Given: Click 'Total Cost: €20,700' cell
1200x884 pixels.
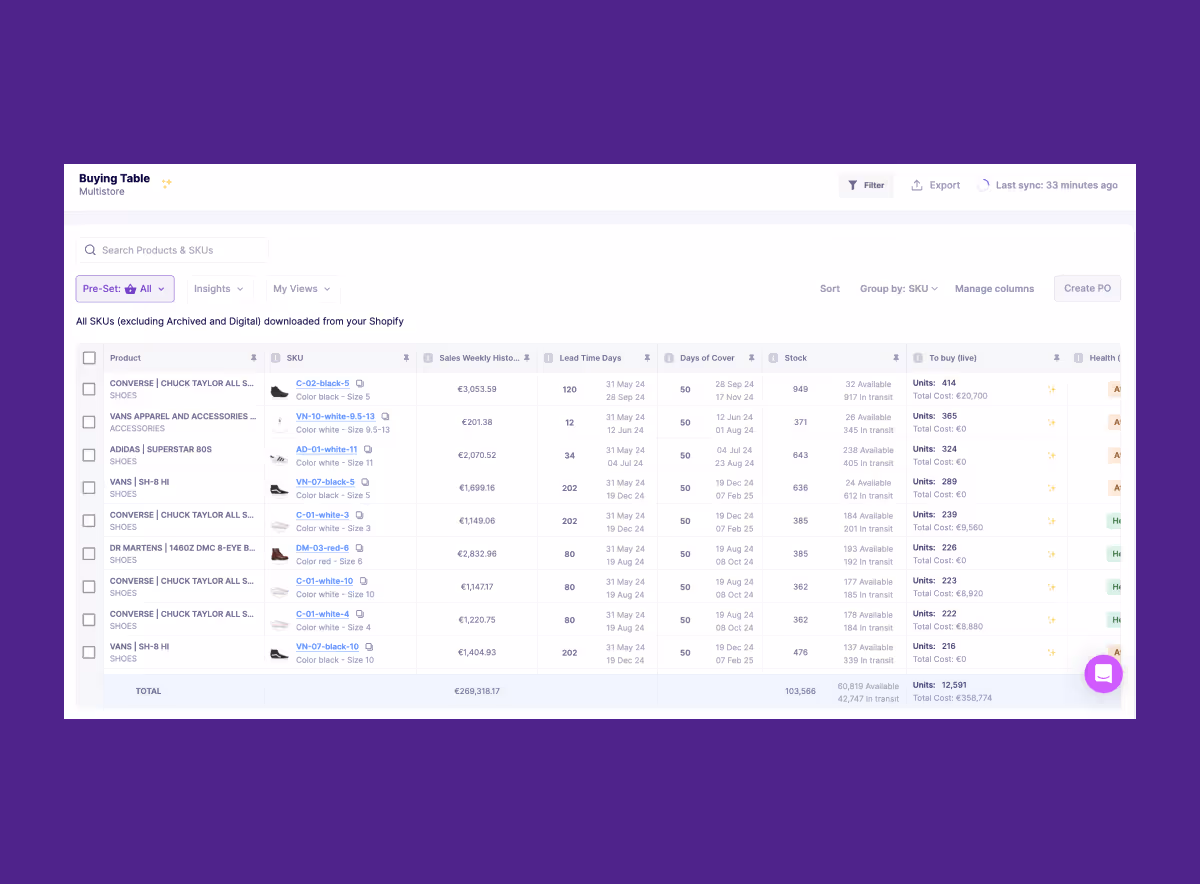Looking at the screenshot, I should 950,396.
